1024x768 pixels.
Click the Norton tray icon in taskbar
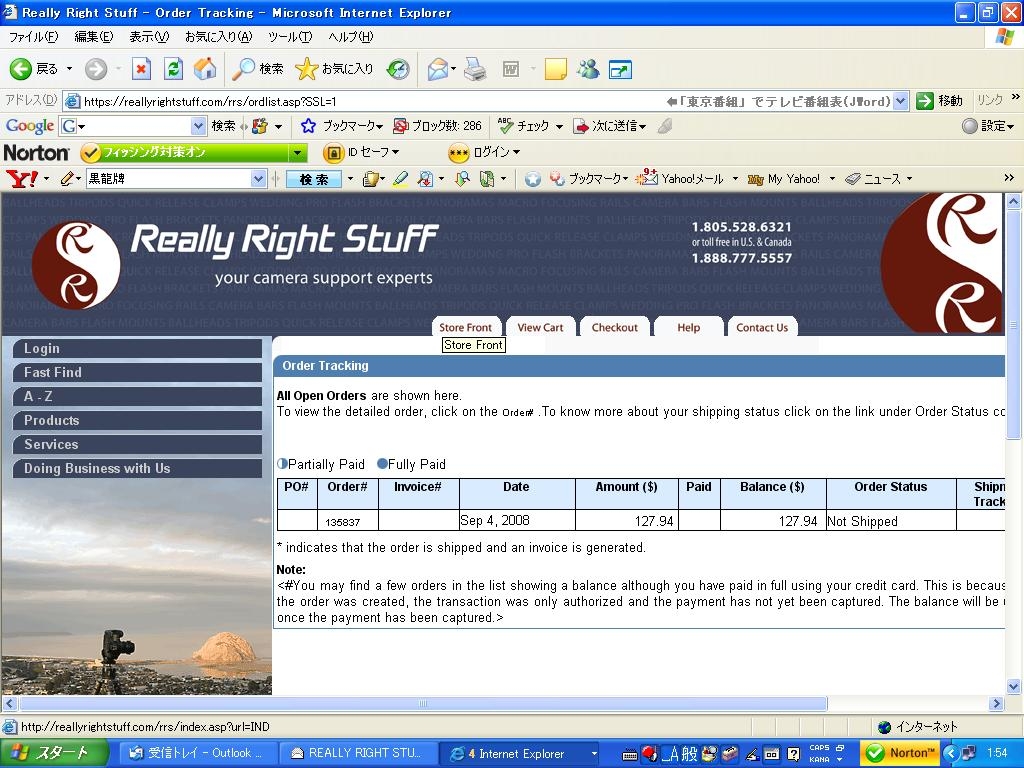coord(875,753)
